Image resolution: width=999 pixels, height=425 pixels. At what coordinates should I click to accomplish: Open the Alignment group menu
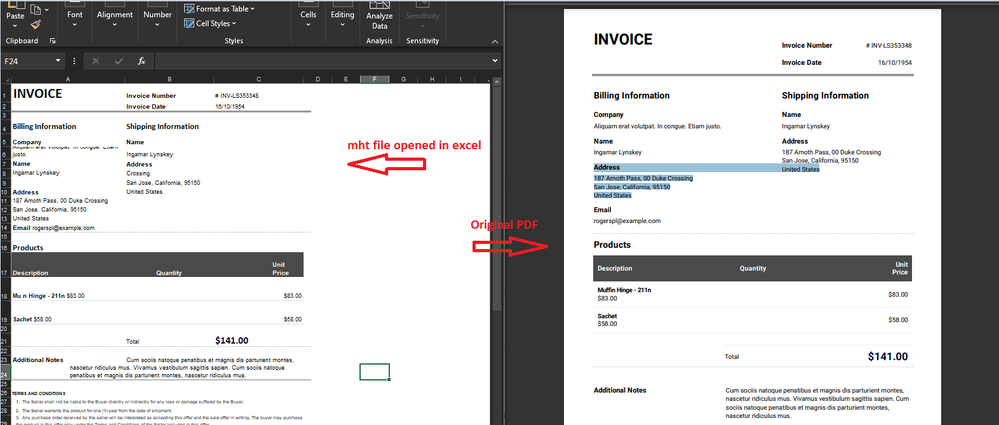115,18
